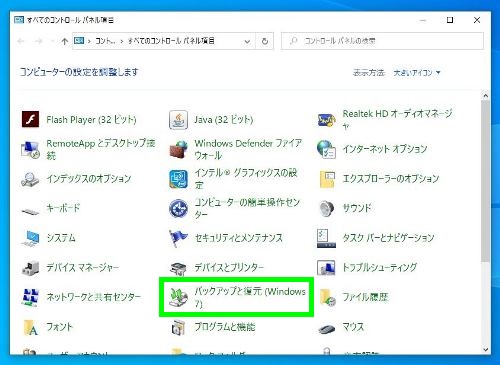Click the トラブルシューティング link text
This screenshot has height=365, width=500.
380,267
